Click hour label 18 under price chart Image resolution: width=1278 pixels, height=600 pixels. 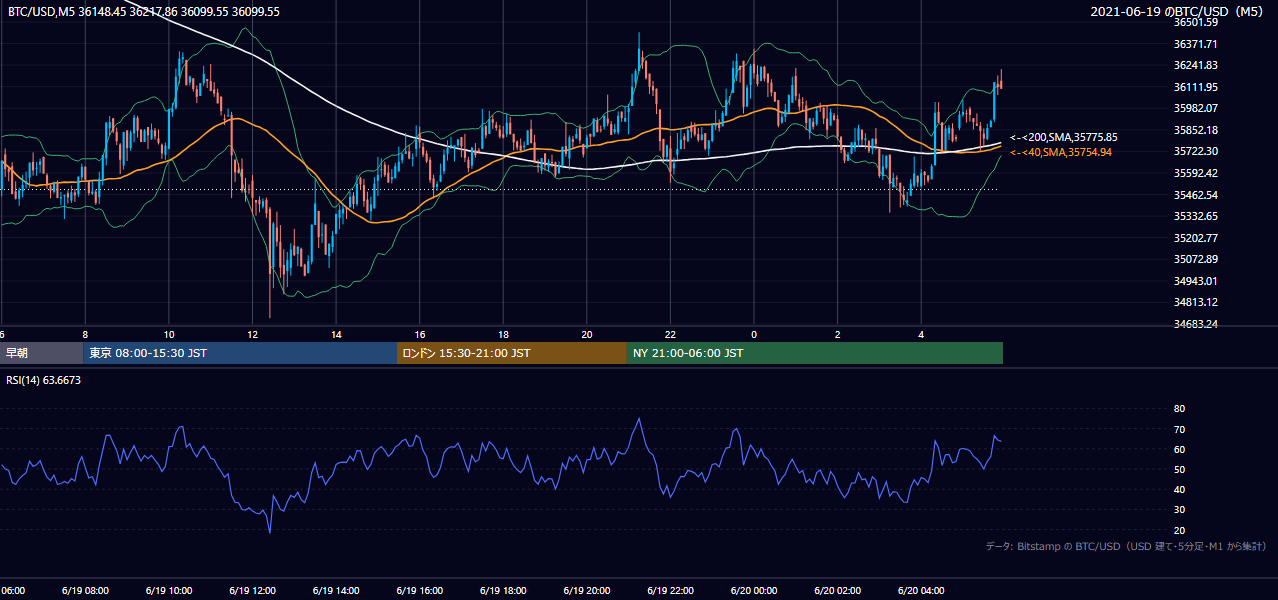pos(503,335)
